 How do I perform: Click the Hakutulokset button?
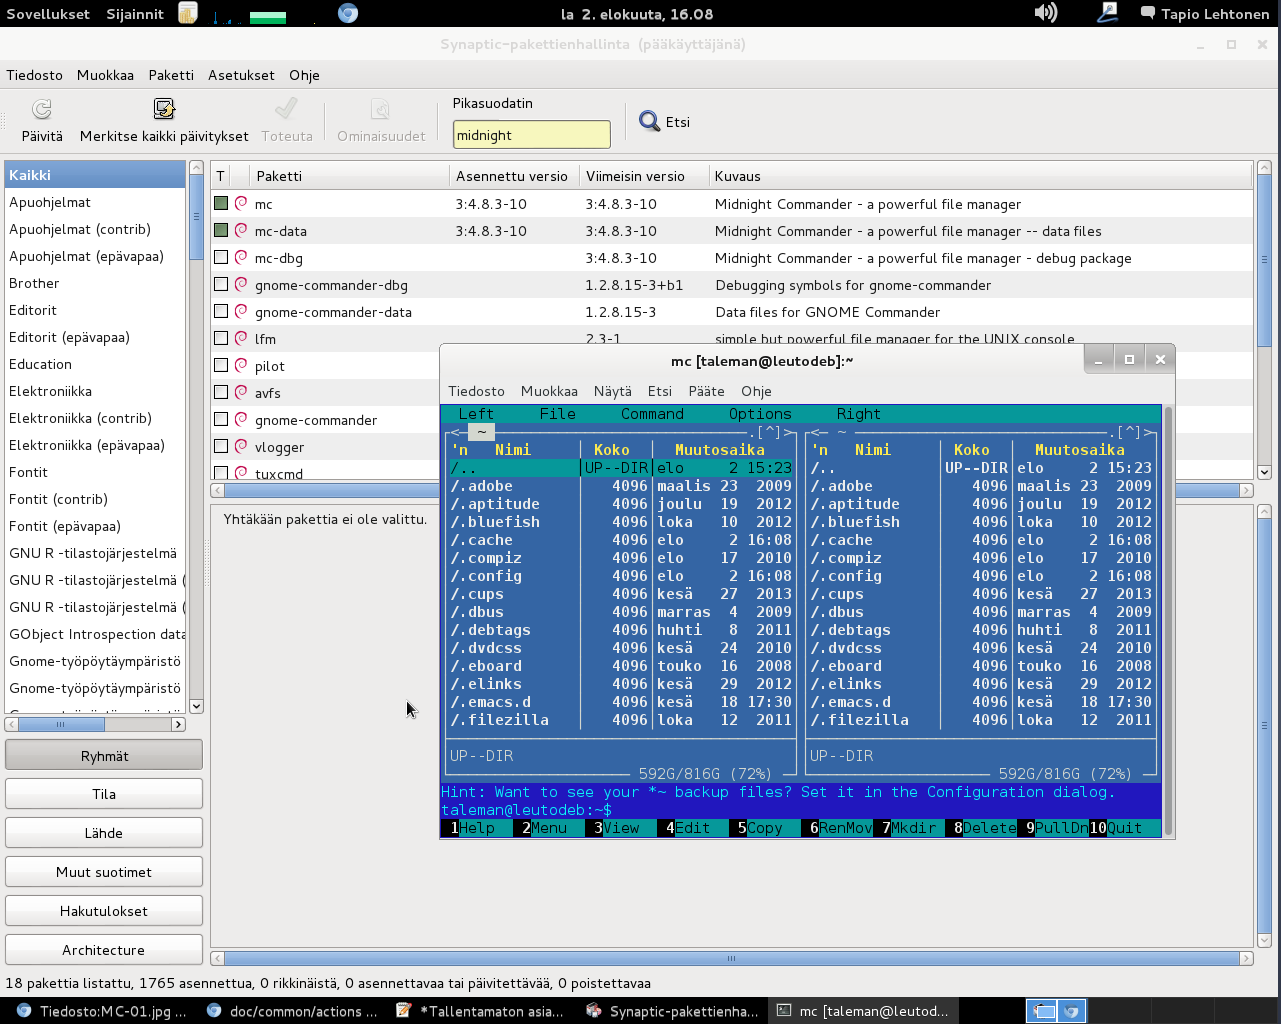[x=104, y=911]
